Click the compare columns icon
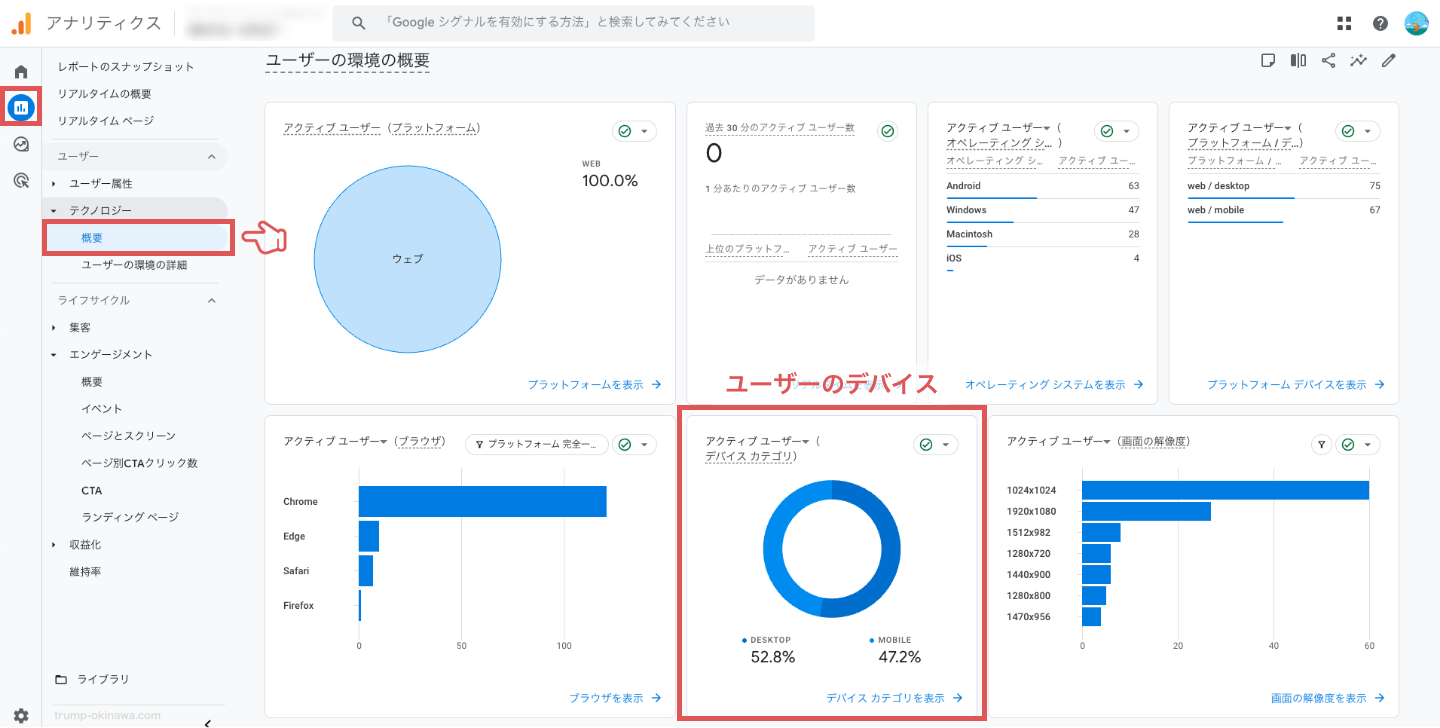This screenshot has height=728, width=1440. [1298, 60]
